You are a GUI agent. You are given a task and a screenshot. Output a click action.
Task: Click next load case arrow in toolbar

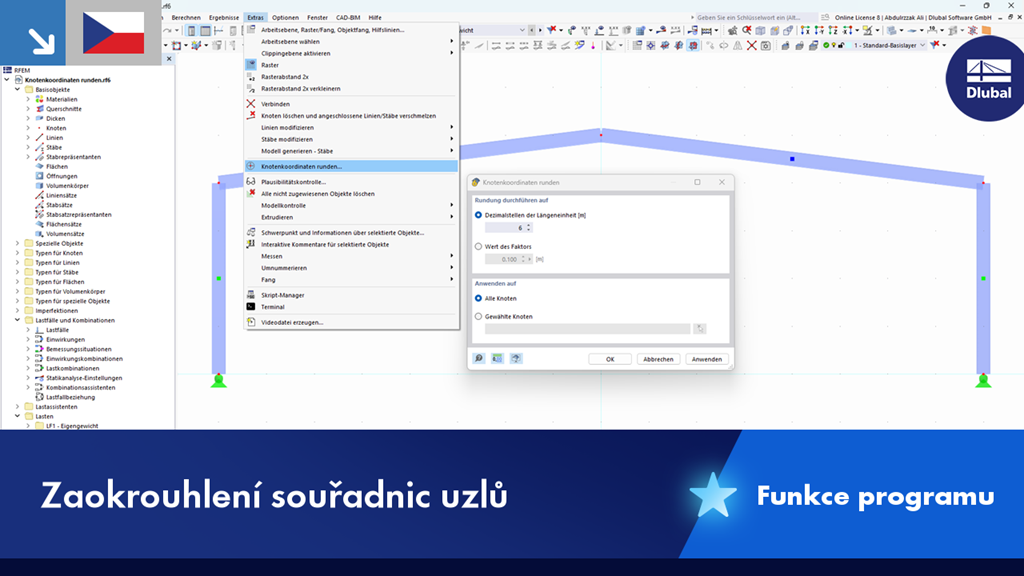(540, 30)
